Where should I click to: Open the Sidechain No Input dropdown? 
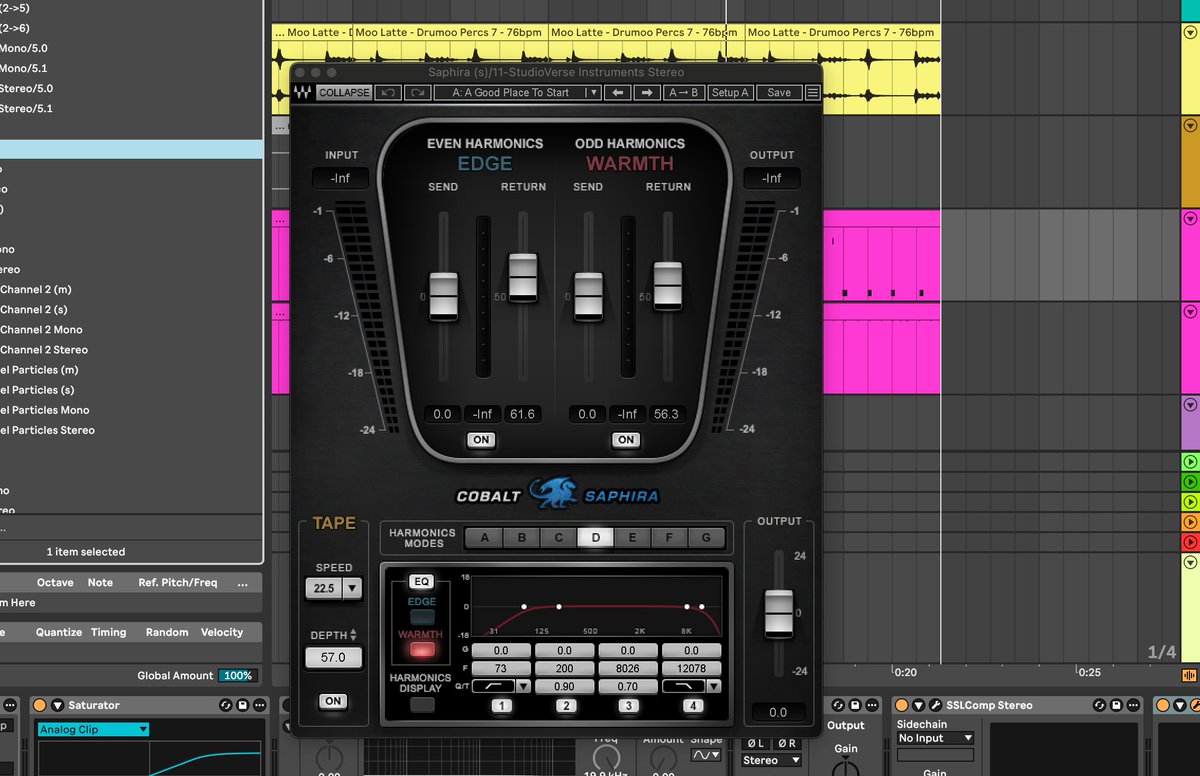(935, 738)
